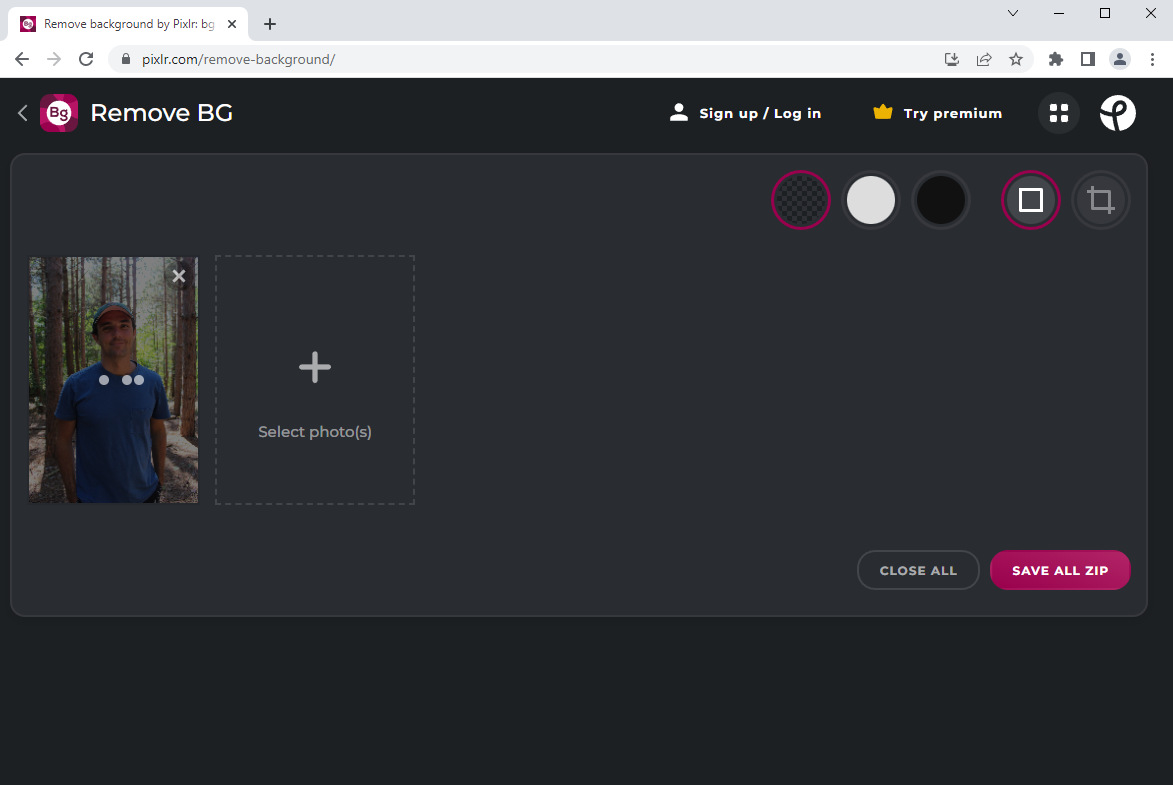Open Chrome's three-dot menu
The height and width of the screenshot is (785, 1173).
pos(1153,59)
